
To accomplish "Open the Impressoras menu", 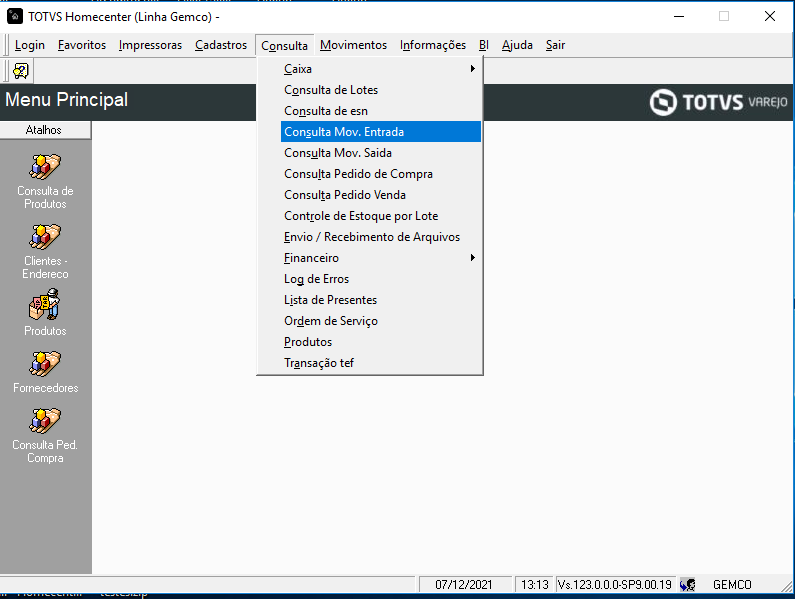I will [x=150, y=45].
